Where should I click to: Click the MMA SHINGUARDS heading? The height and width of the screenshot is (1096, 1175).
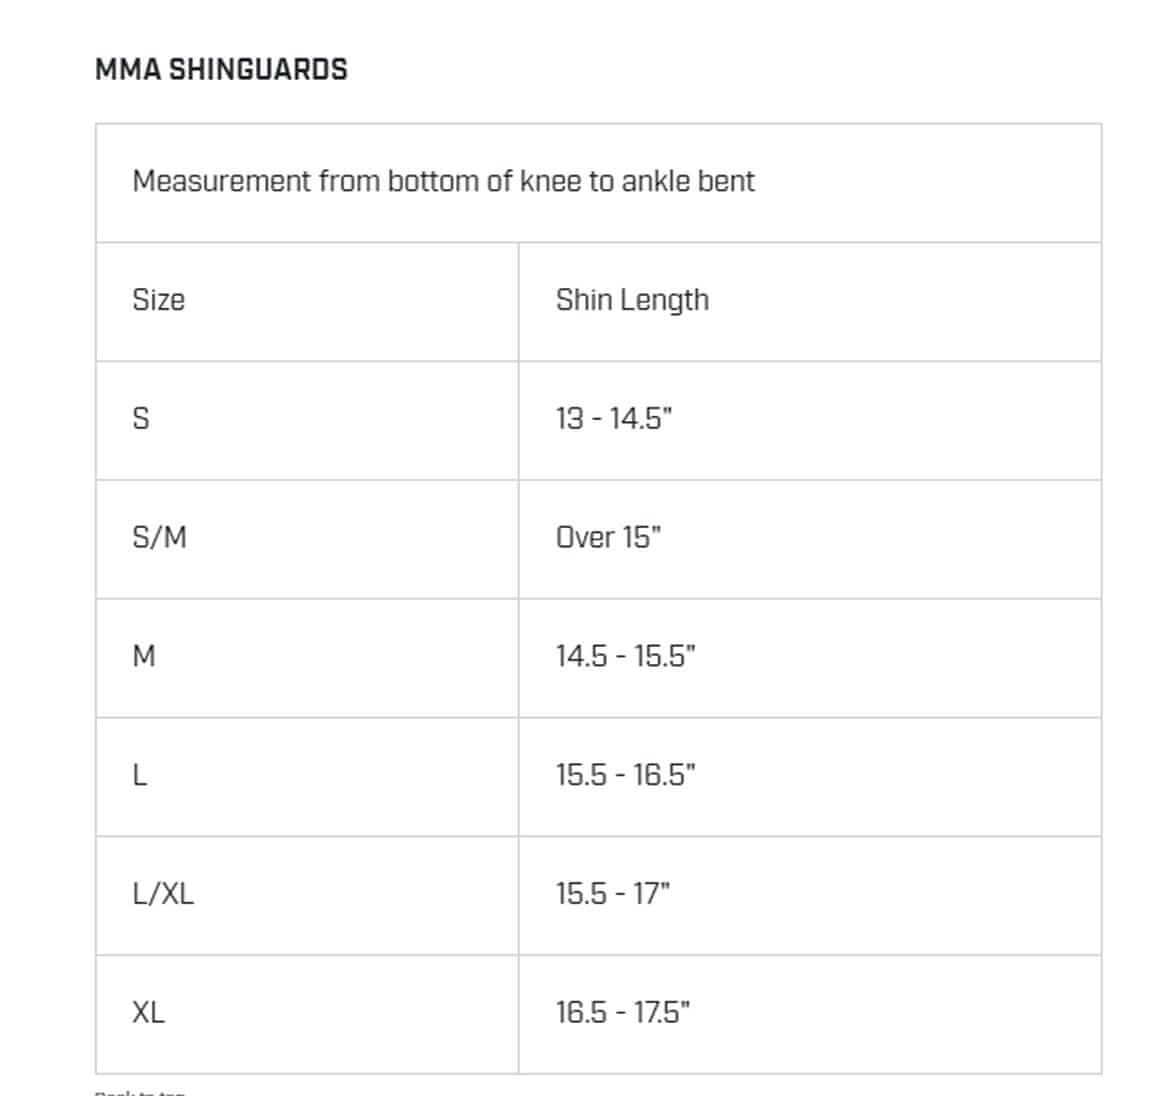tap(221, 69)
